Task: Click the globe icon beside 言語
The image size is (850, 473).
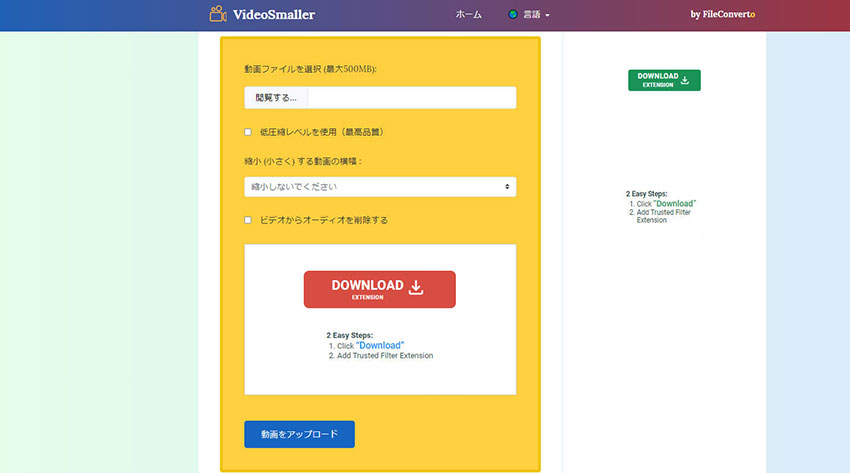Action: point(513,15)
